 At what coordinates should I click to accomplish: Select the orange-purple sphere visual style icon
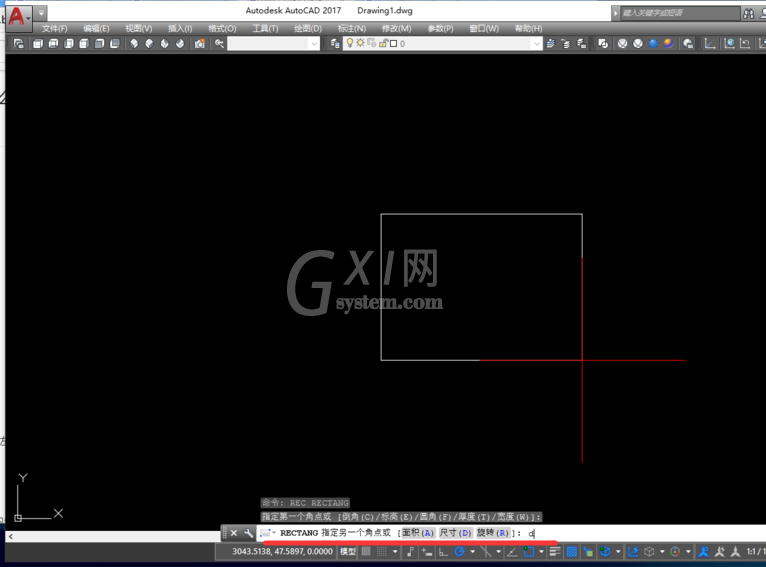click(669, 44)
